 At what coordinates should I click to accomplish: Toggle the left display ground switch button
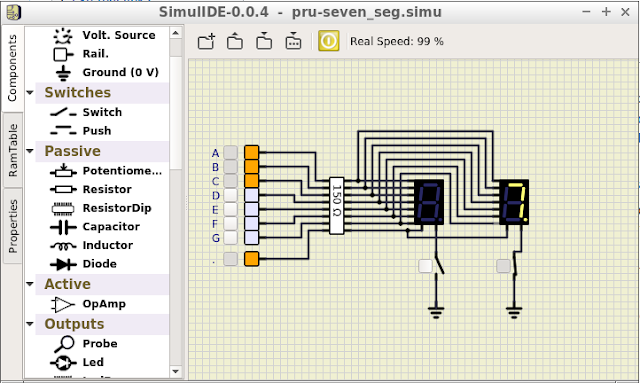[x=425, y=266]
